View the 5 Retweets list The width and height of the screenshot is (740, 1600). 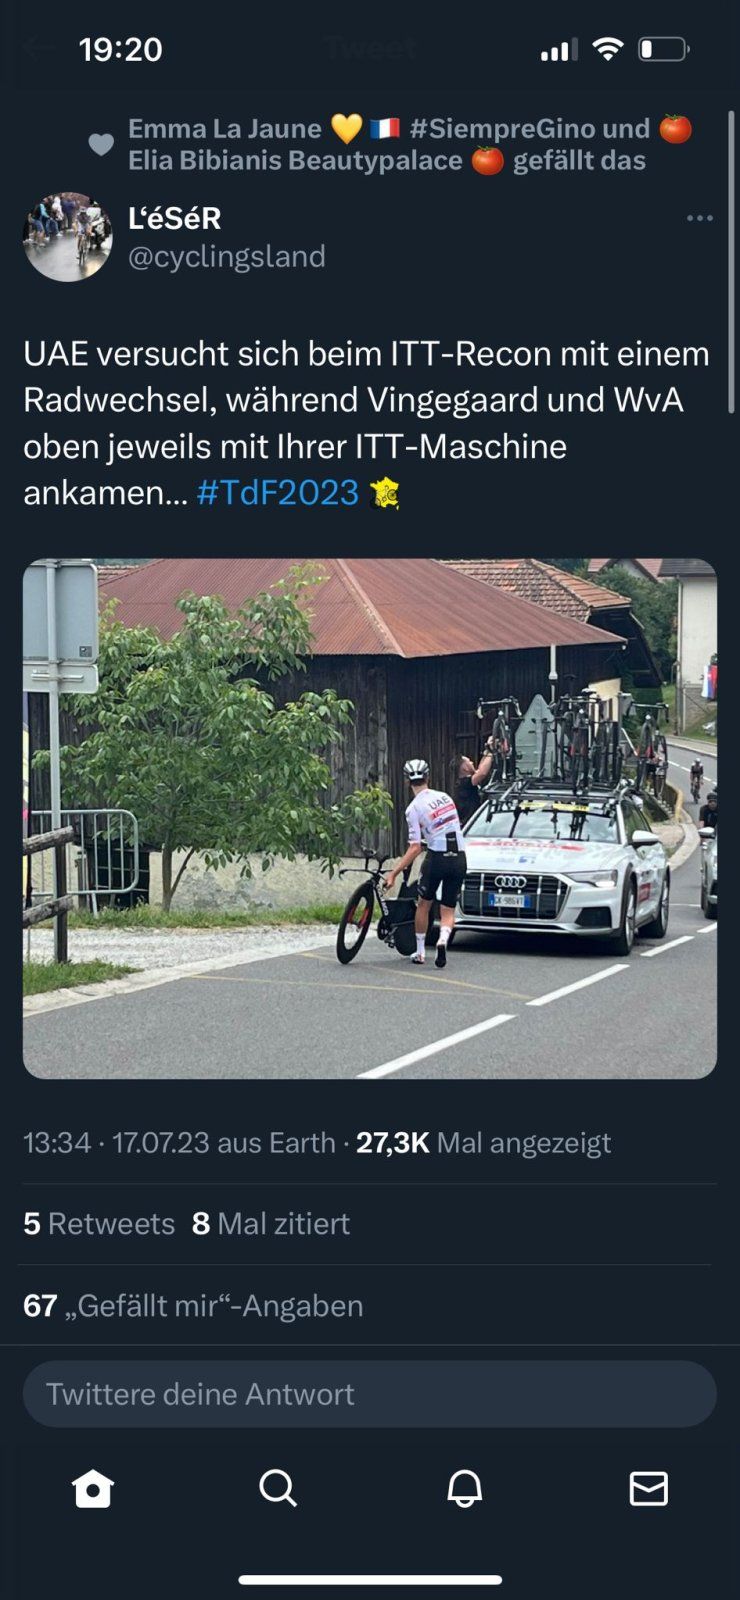tap(99, 1224)
